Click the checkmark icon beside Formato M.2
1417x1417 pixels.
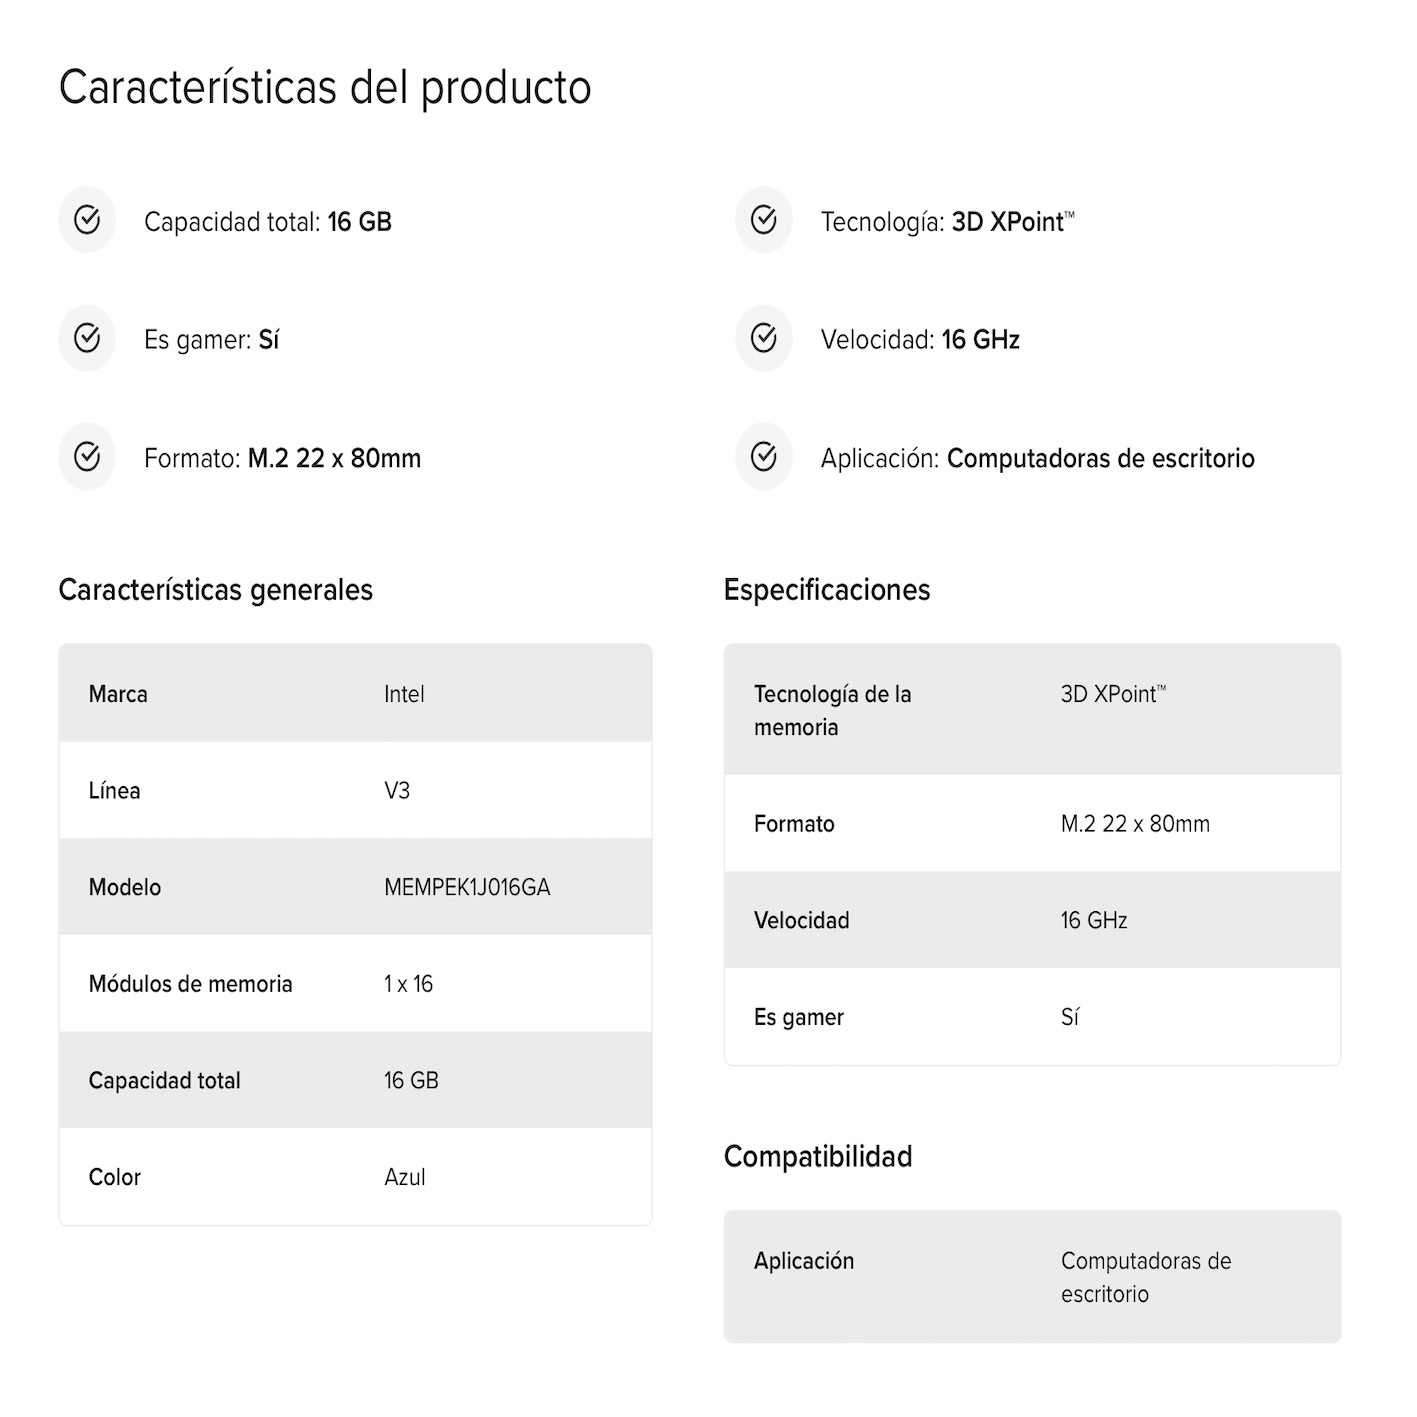pyautogui.click(x=87, y=457)
